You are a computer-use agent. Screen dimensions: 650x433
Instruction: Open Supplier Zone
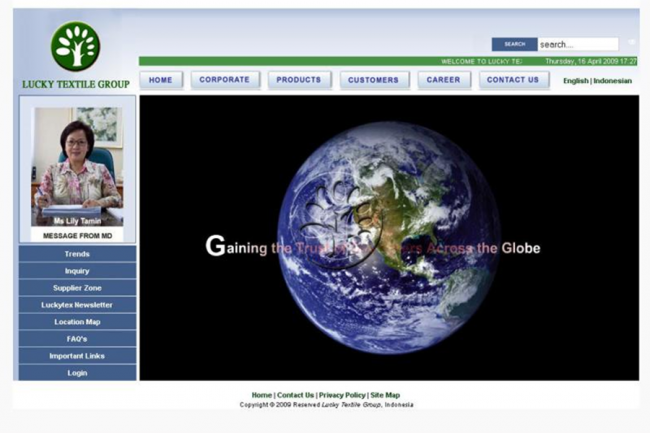77,288
